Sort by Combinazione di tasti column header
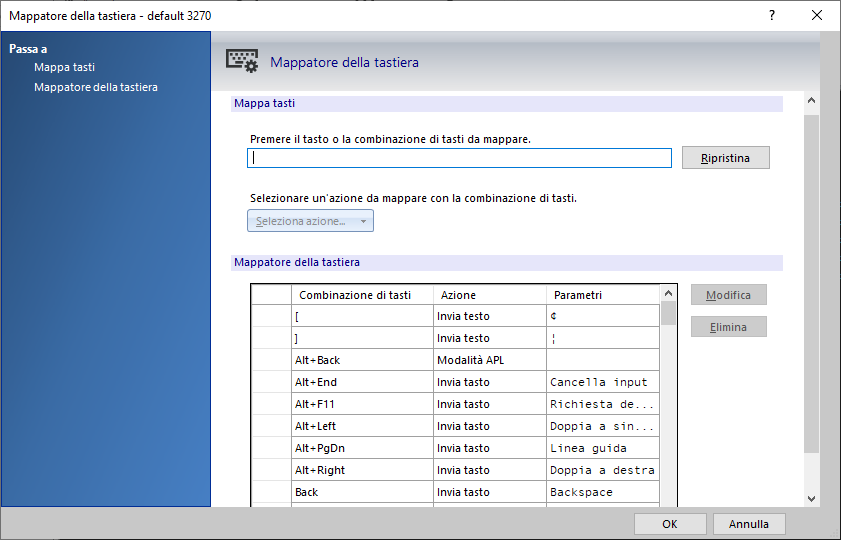The image size is (841, 540). coord(355,295)
